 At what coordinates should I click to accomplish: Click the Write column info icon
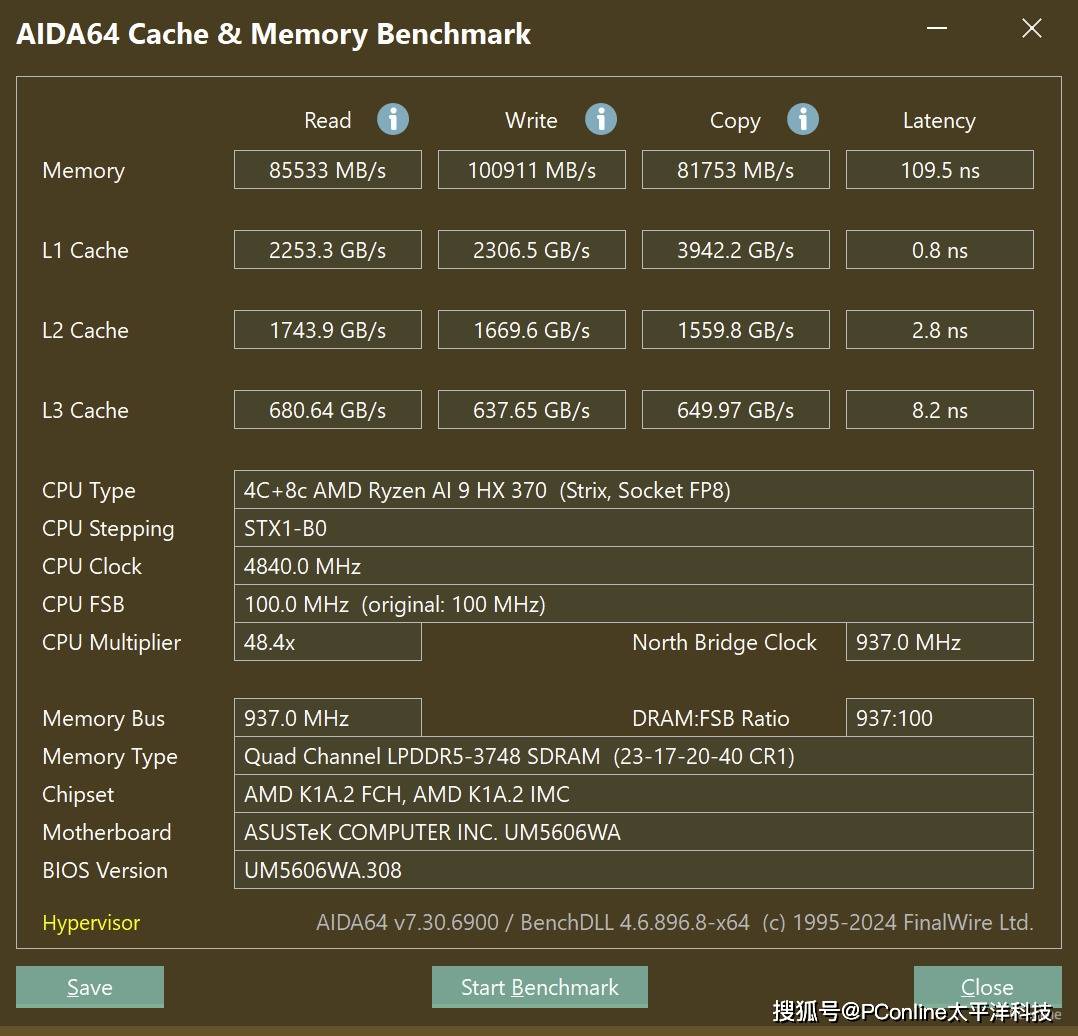[600, 120]
